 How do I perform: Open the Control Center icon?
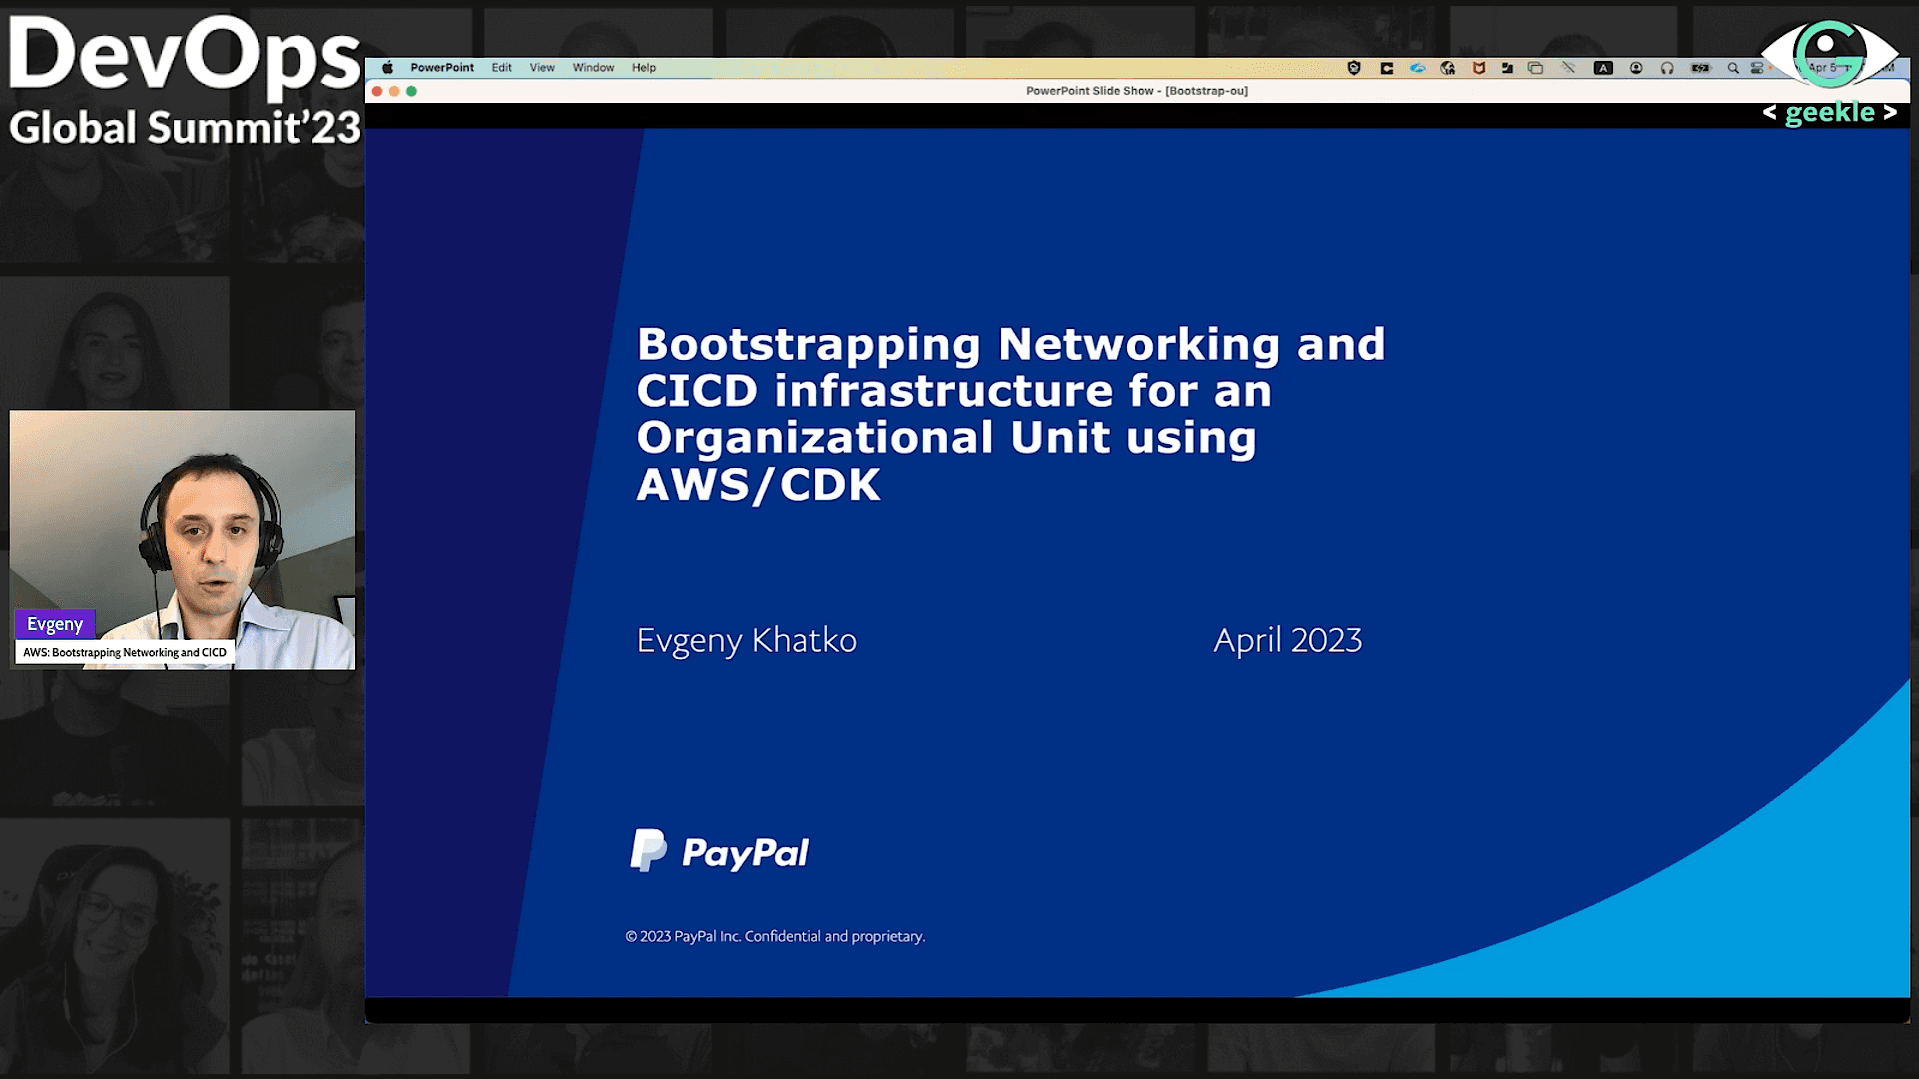click(1757, 68)
